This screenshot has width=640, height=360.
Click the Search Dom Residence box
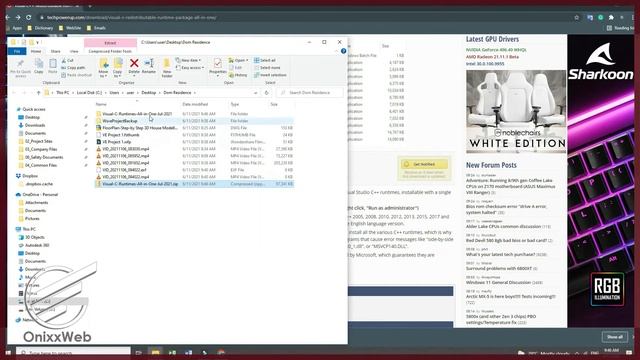pyautogui.click(x=310, y=93)
